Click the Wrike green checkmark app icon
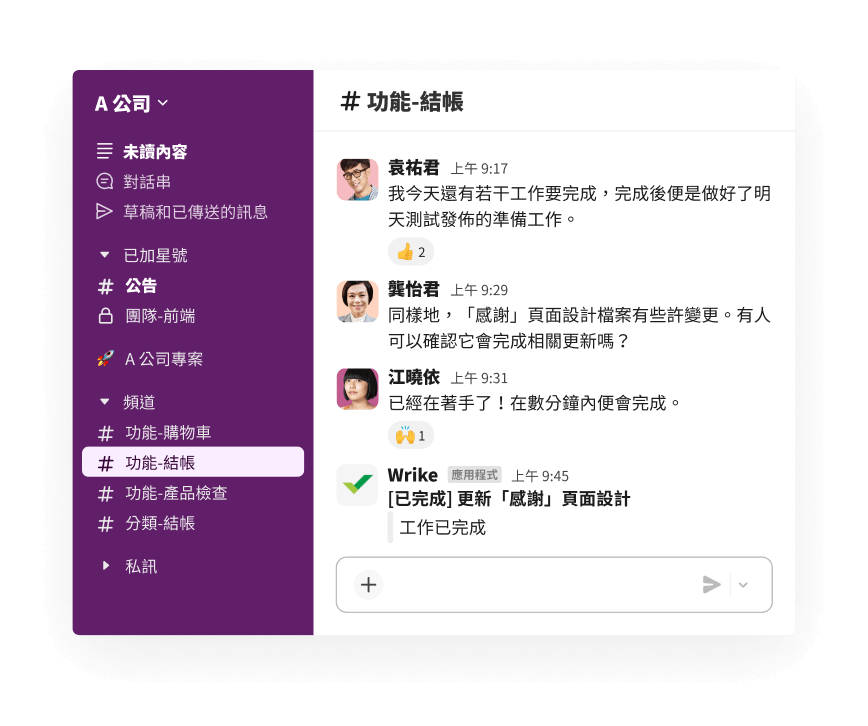Screen dimensions: 868x726 point(358,485)
